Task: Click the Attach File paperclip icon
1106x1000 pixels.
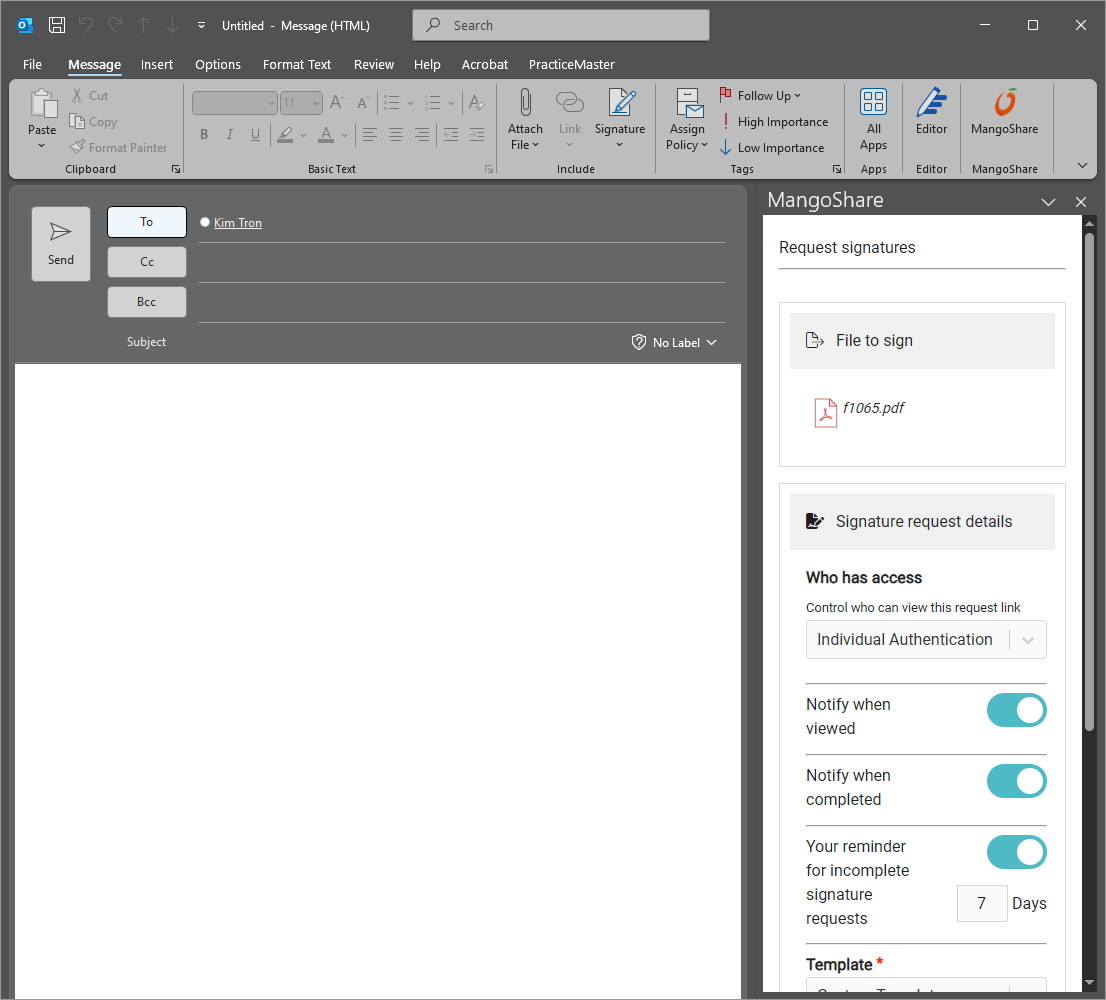Action: pos(525,104)
